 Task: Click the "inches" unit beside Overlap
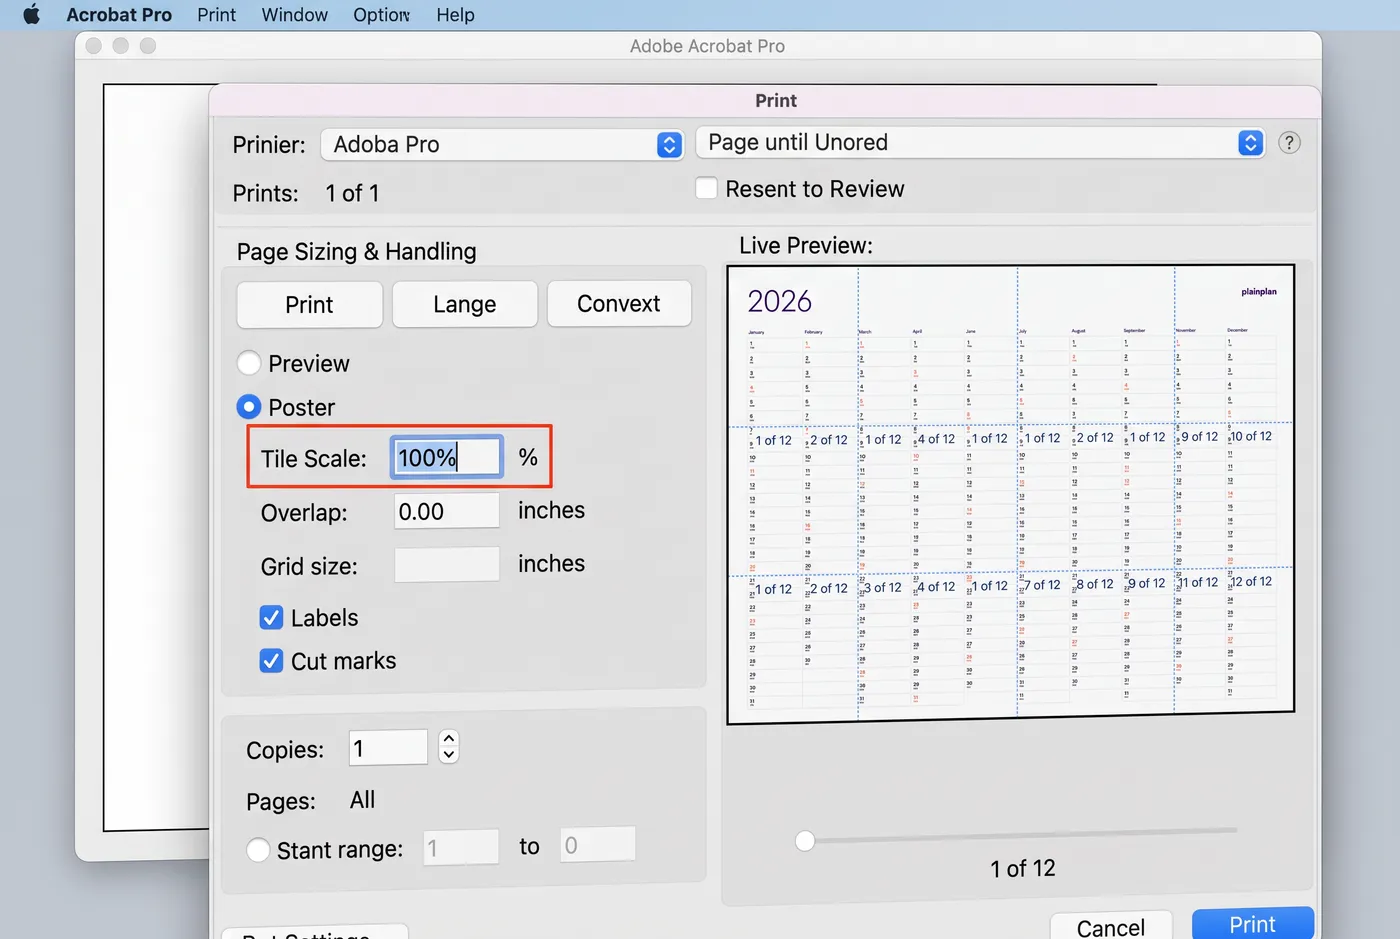551,510
